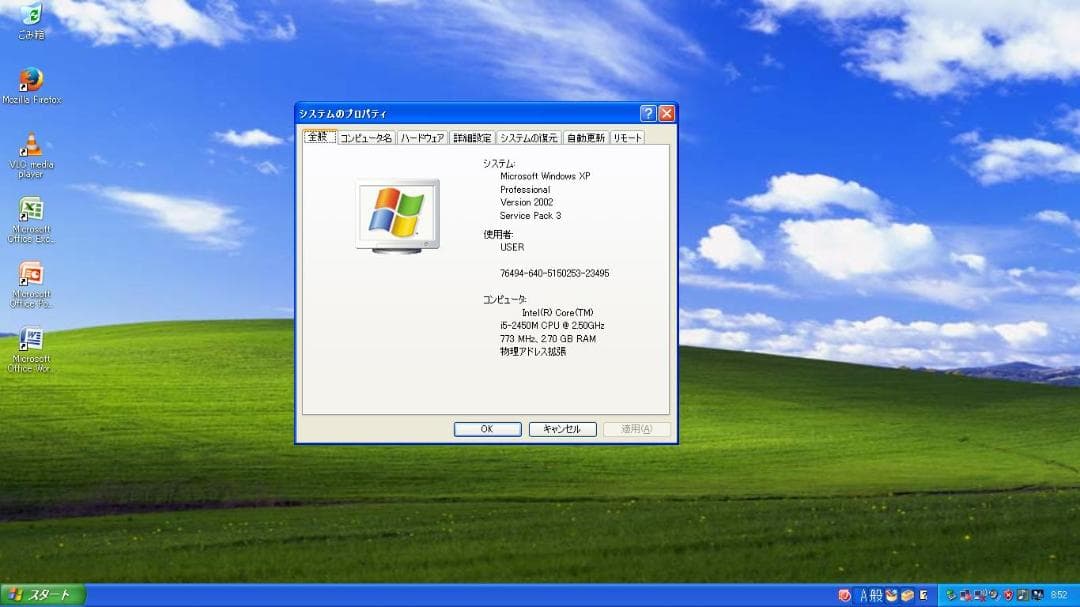The image size is (1080, 607).
Task: Open the 自動更新 tab
Action: pos(585,137)
